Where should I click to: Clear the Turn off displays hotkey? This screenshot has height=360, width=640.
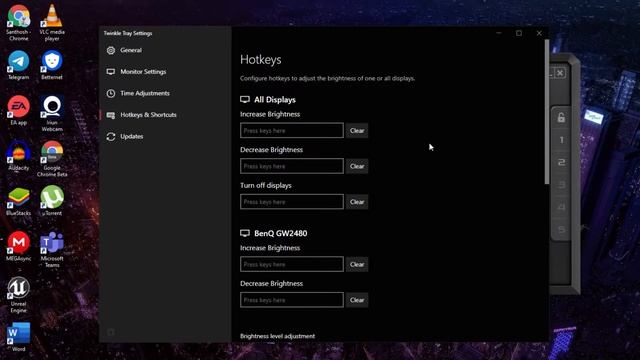click(x=357, y=202)
